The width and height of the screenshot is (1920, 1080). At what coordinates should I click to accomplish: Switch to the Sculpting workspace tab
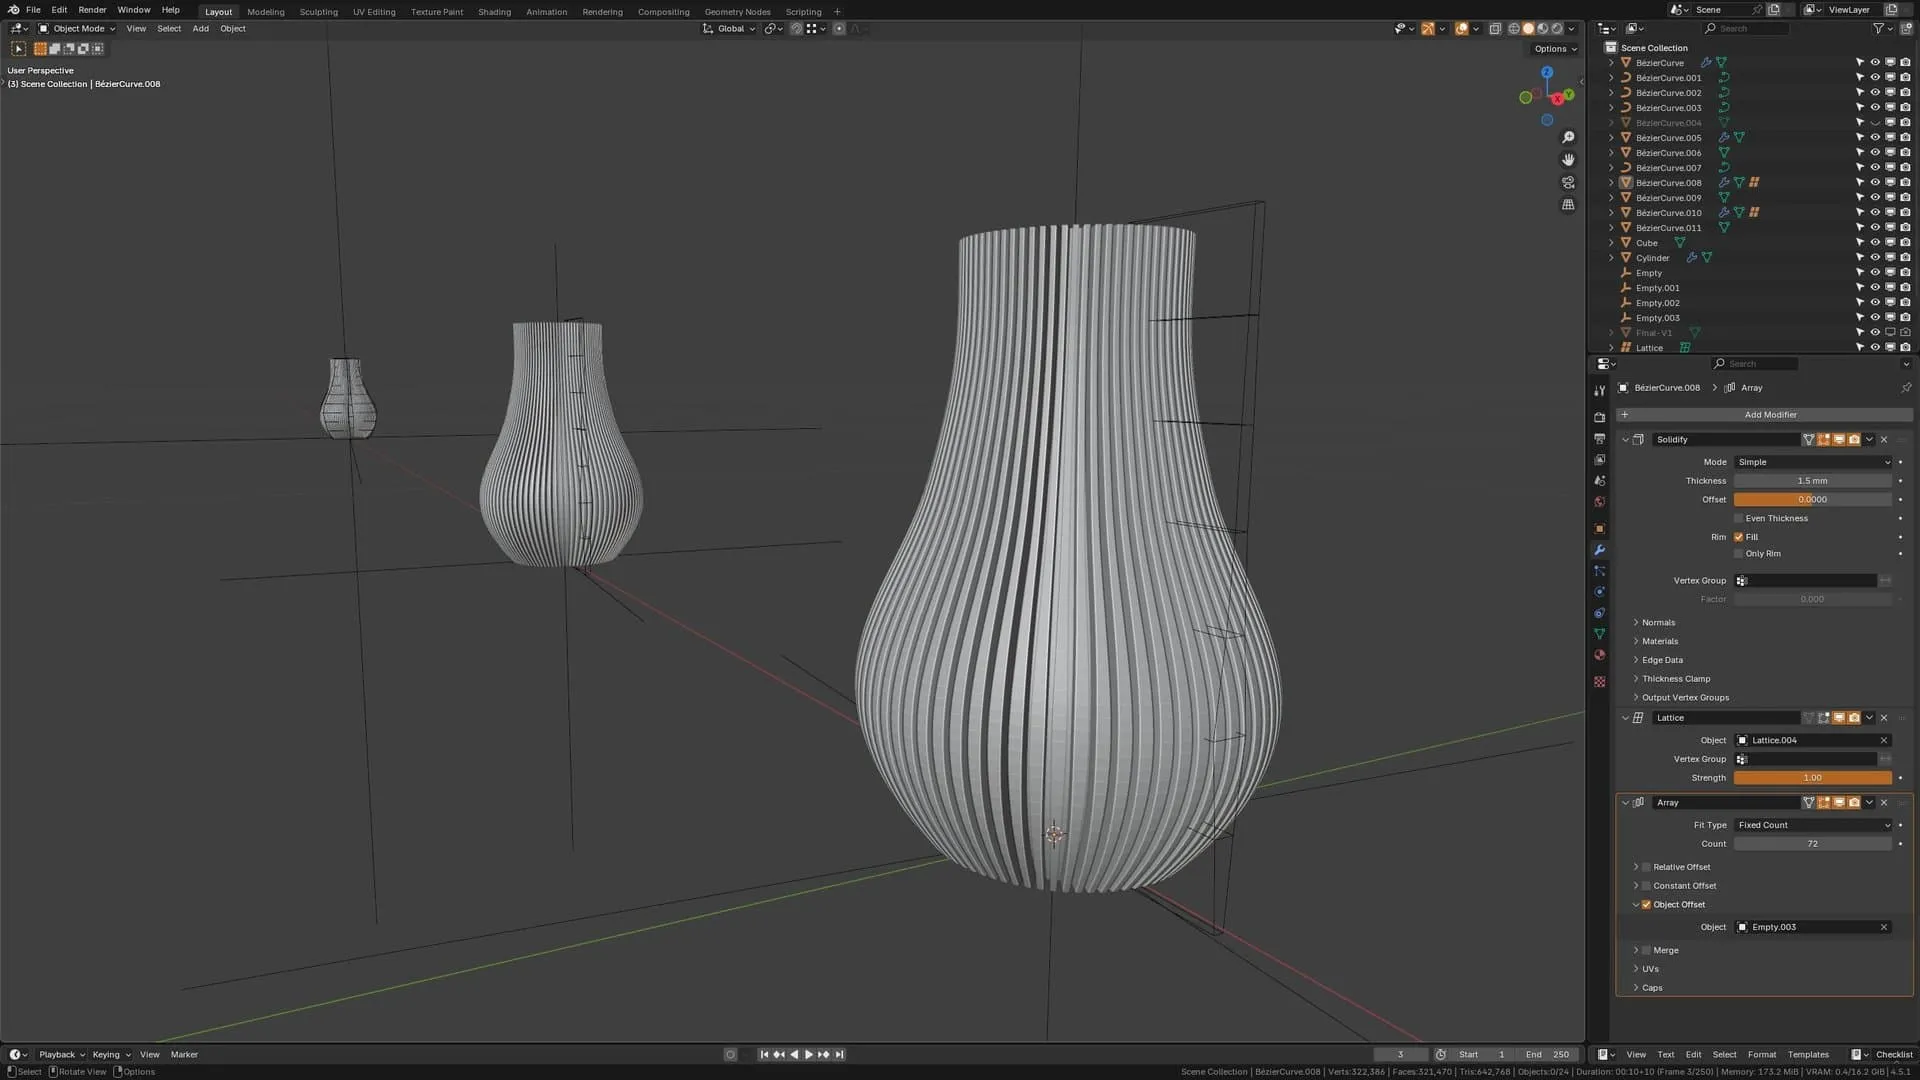click(318, 12)
